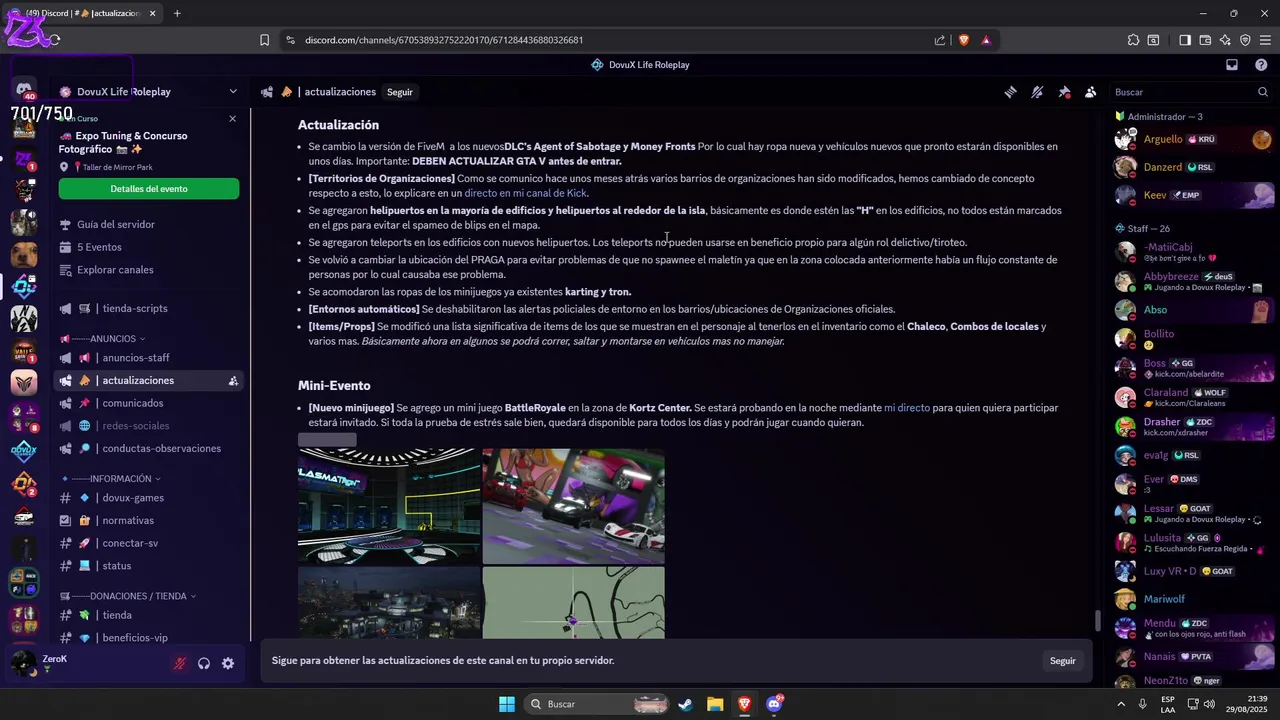Click the browser bookmark icon
Viewport: 1280px width, 720px height.
264,40
